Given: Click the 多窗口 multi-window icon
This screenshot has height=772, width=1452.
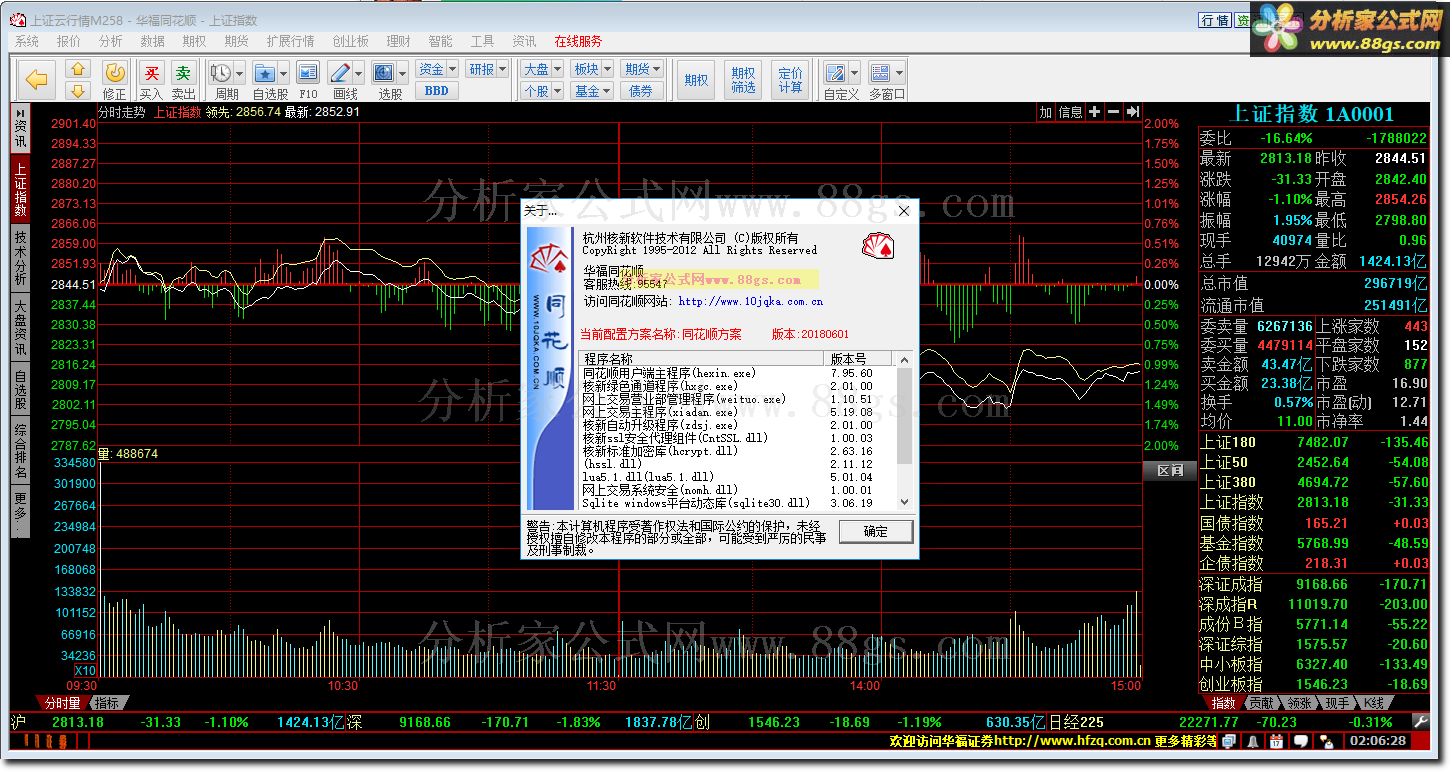Looking at the screenshot, I should pos(880,73).
